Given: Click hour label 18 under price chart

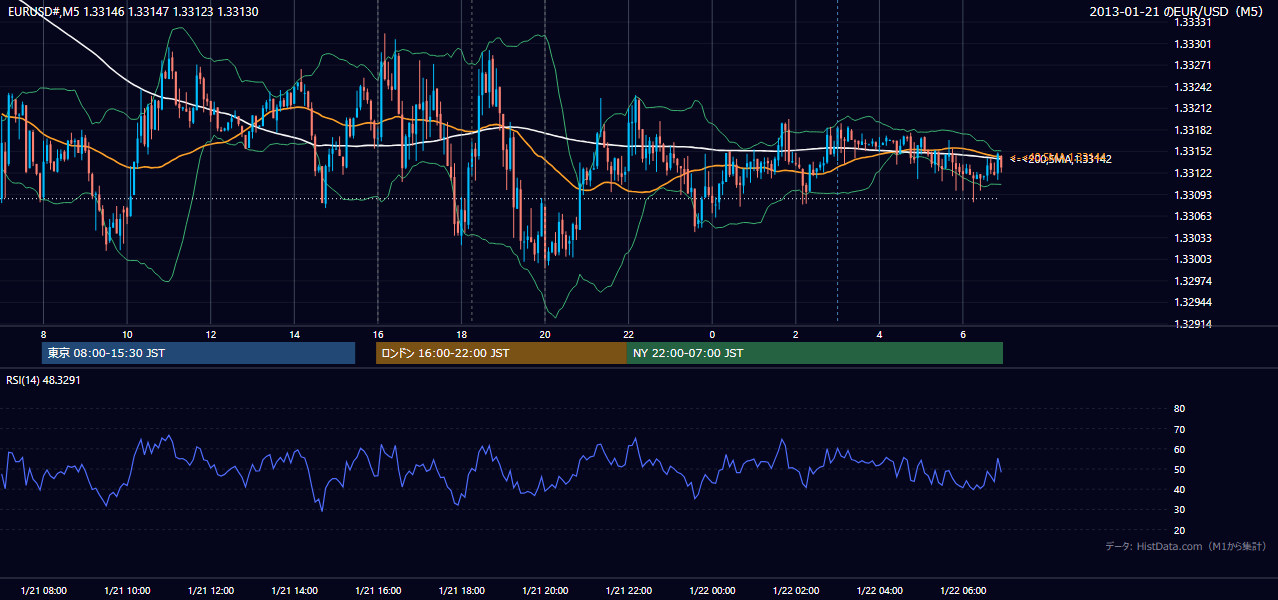Looking at the screenshot, I should [x=461, y=334].
